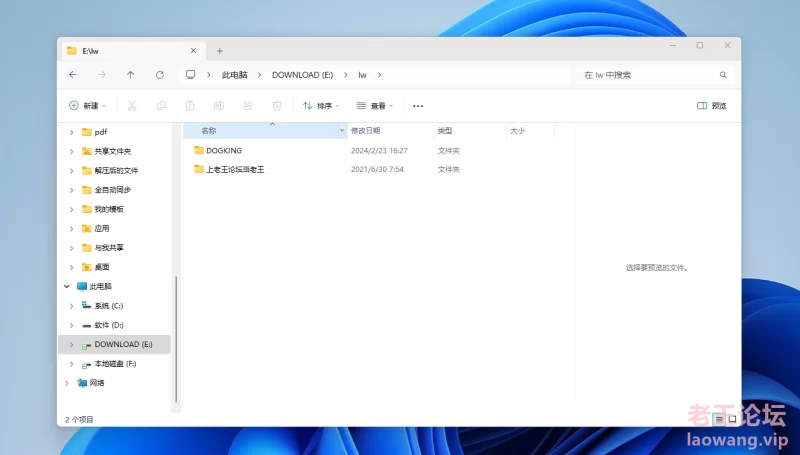Expand the 本地磁盘 (F:) drive node
The width and height of the screenshot is (800, 455).
[71, 364]
